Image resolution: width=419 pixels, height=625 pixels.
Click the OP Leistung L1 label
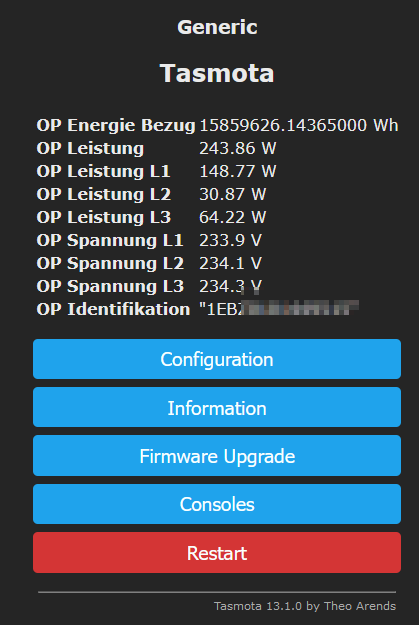103,171
